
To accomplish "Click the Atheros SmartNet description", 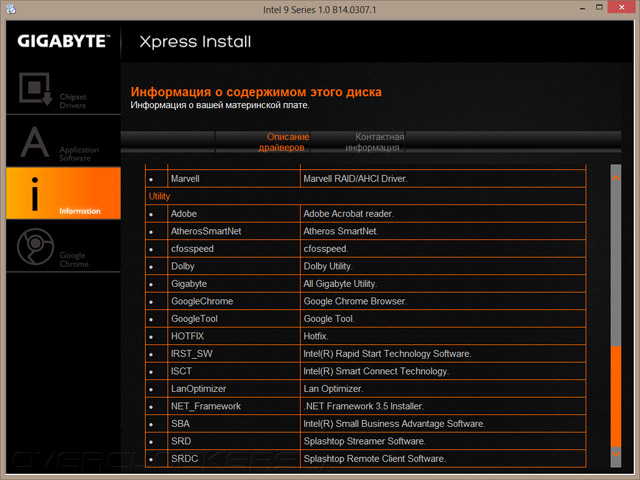I will click(341, 231).
